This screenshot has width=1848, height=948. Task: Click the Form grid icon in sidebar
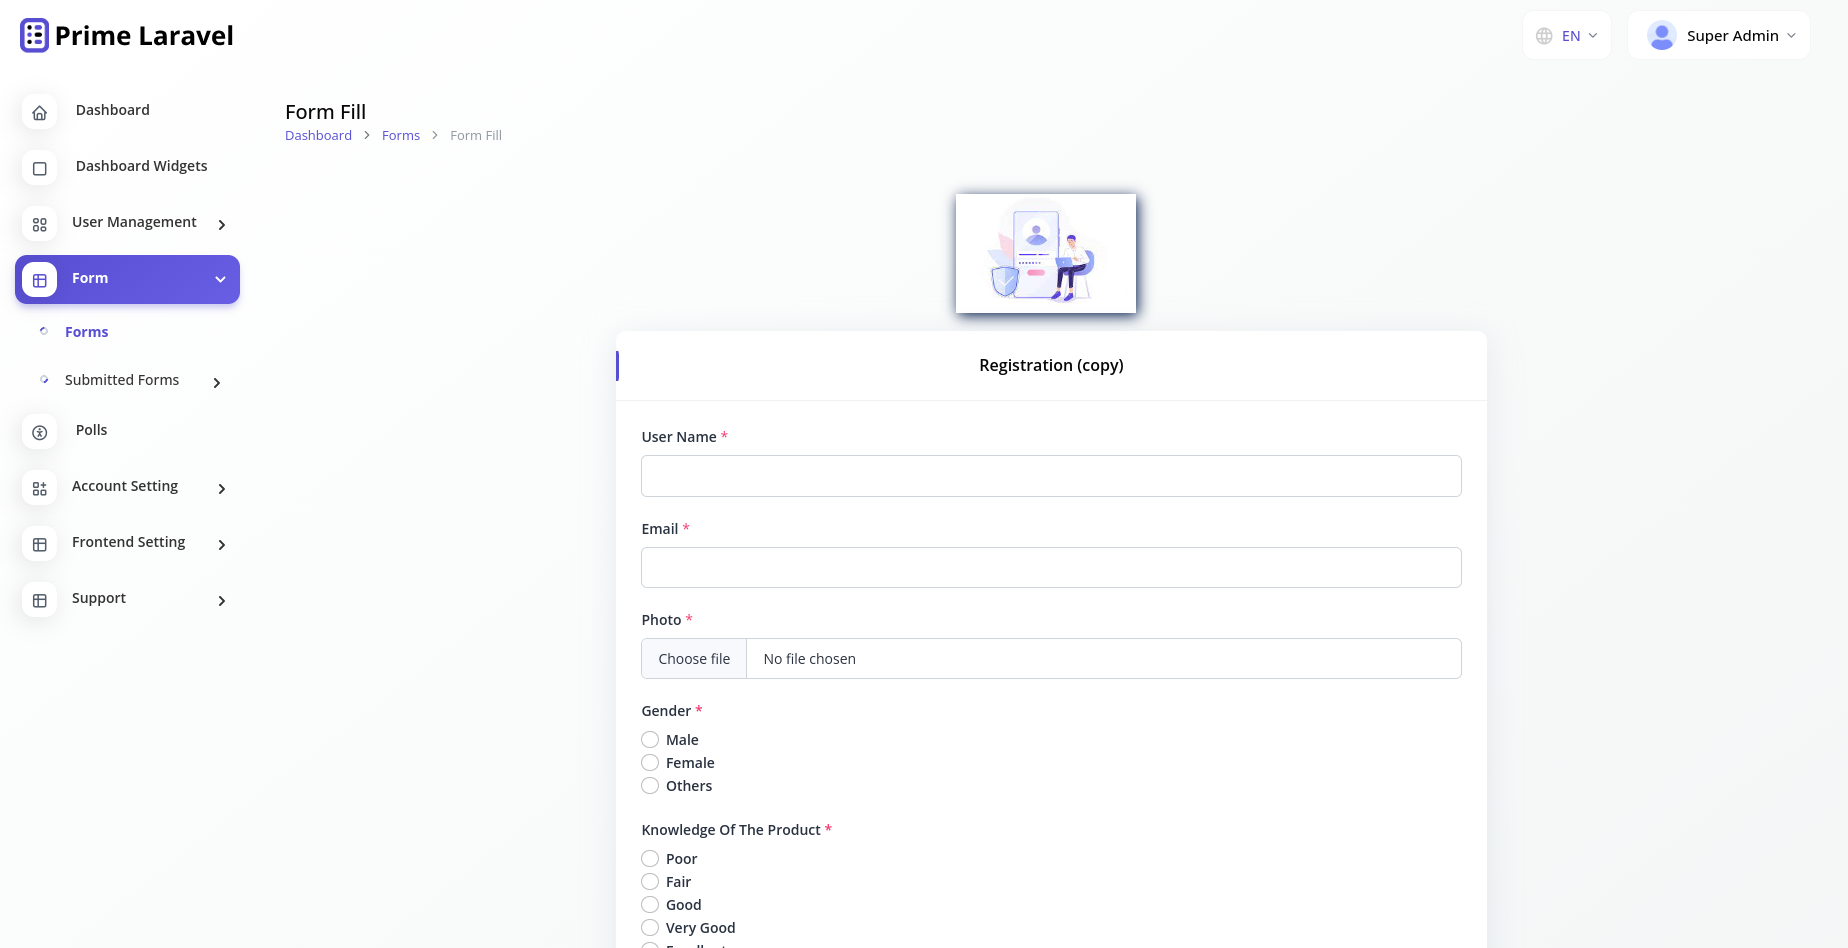coord(39,280)
